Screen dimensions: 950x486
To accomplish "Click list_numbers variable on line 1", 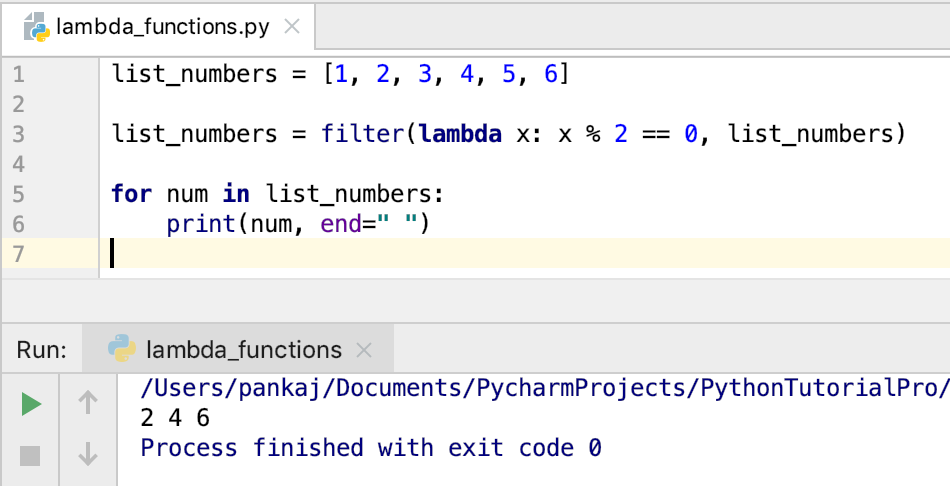I will 194,75.
